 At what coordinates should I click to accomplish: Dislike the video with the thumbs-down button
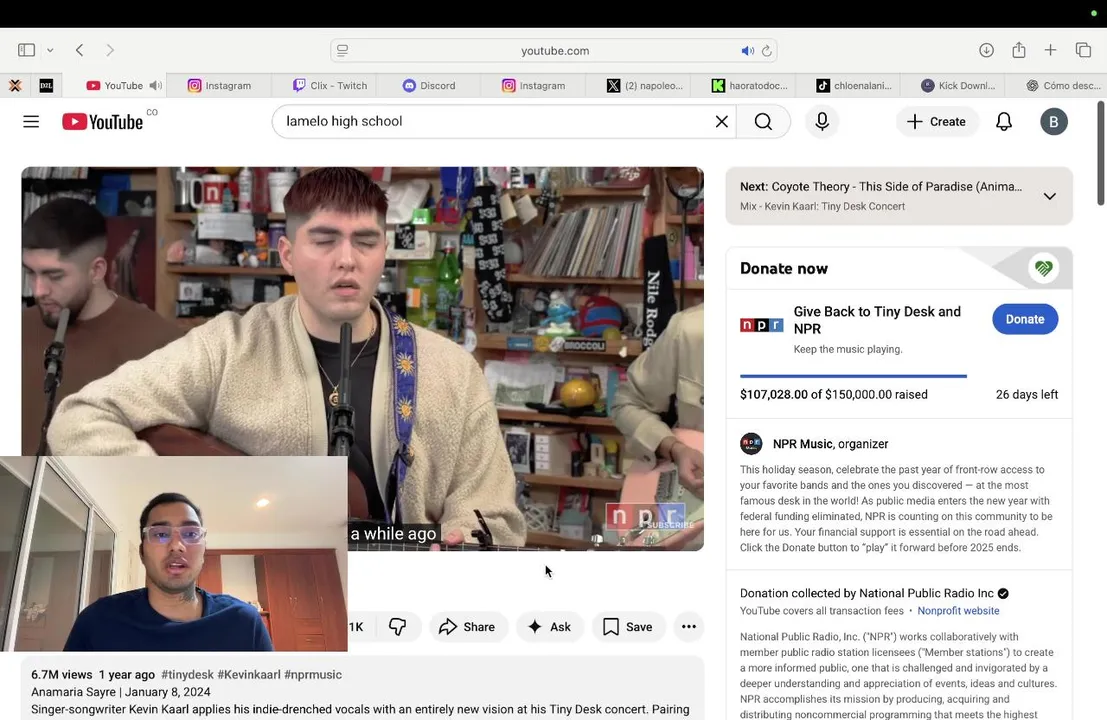397,627
